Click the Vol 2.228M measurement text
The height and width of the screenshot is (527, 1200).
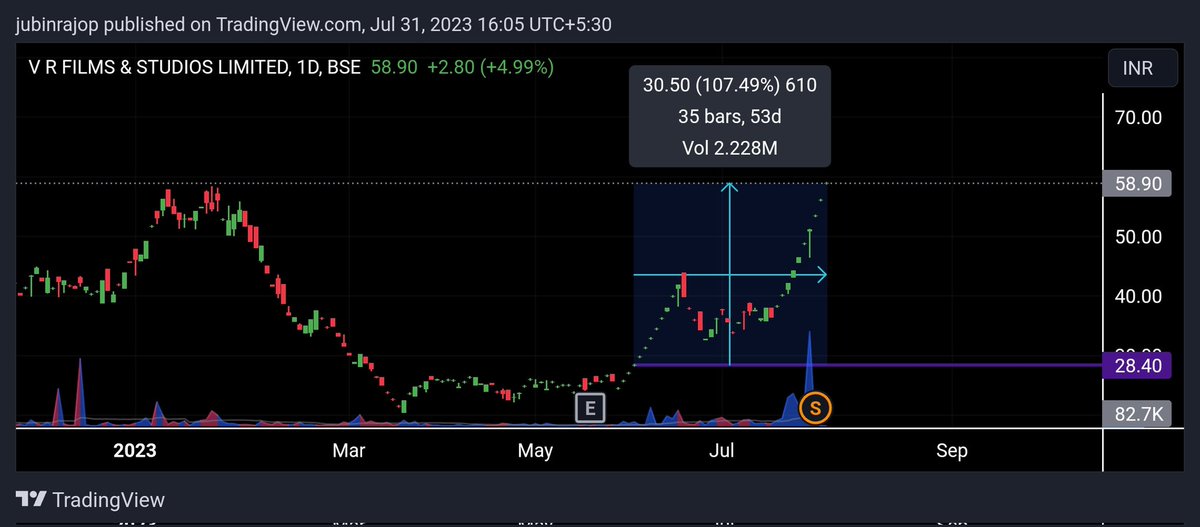[x=730, y=149]
